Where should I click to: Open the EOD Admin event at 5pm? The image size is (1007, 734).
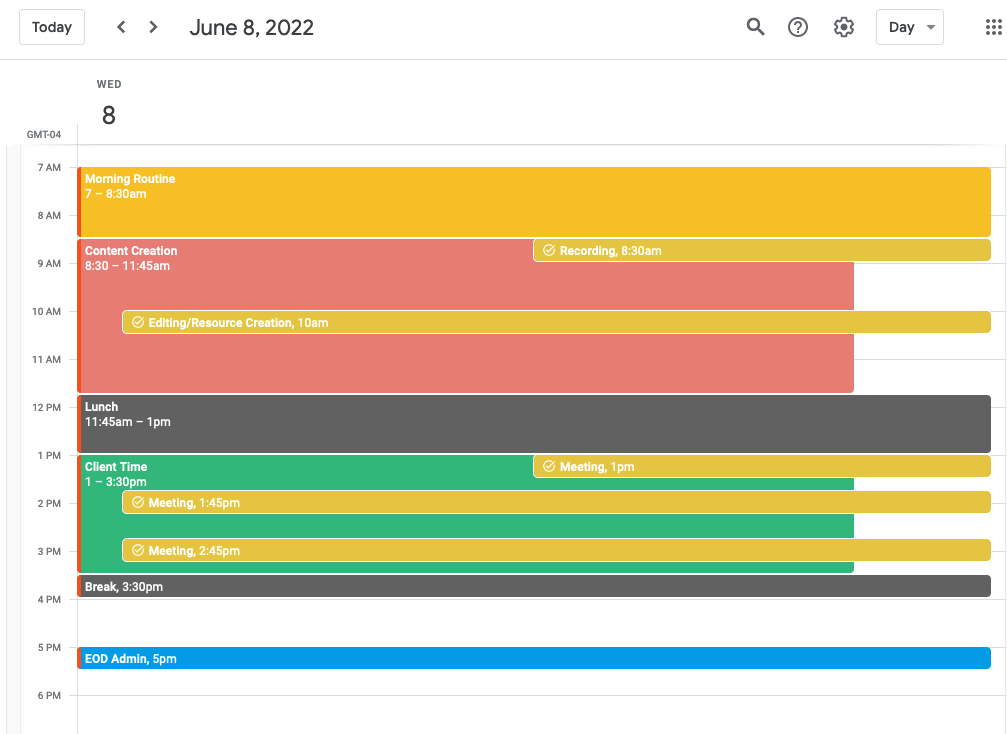pyautogui.click(x=400, y=658)
